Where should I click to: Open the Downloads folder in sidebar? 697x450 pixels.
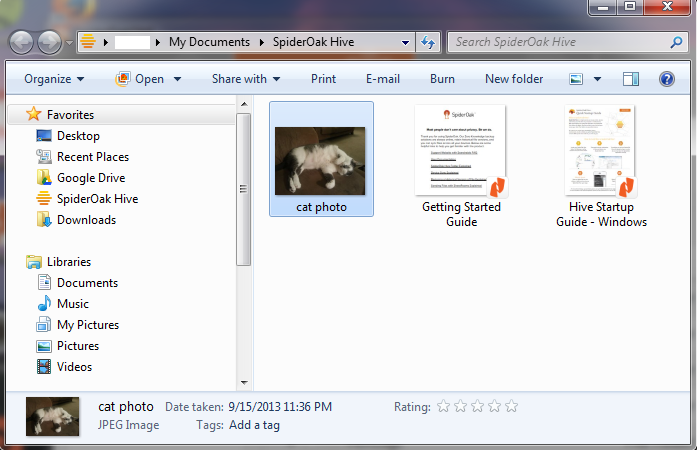point(86,220)
